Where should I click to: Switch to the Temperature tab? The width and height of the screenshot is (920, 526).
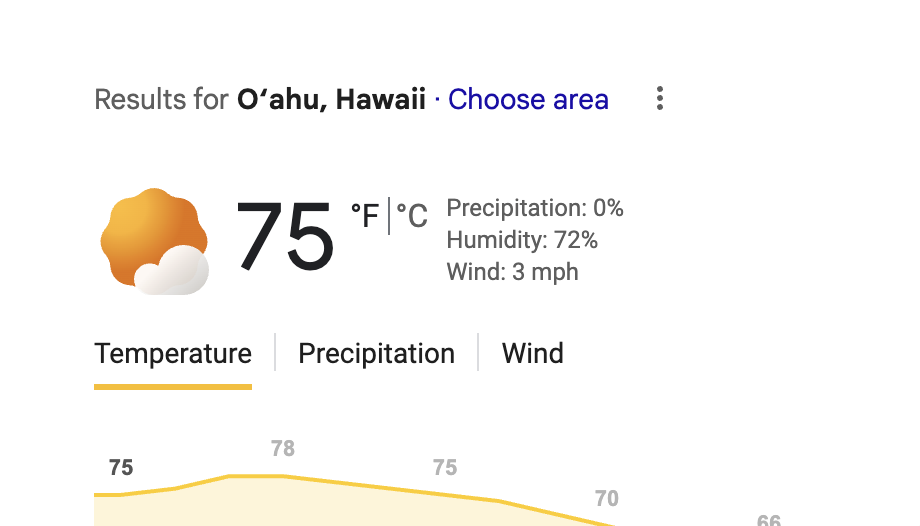173,354
